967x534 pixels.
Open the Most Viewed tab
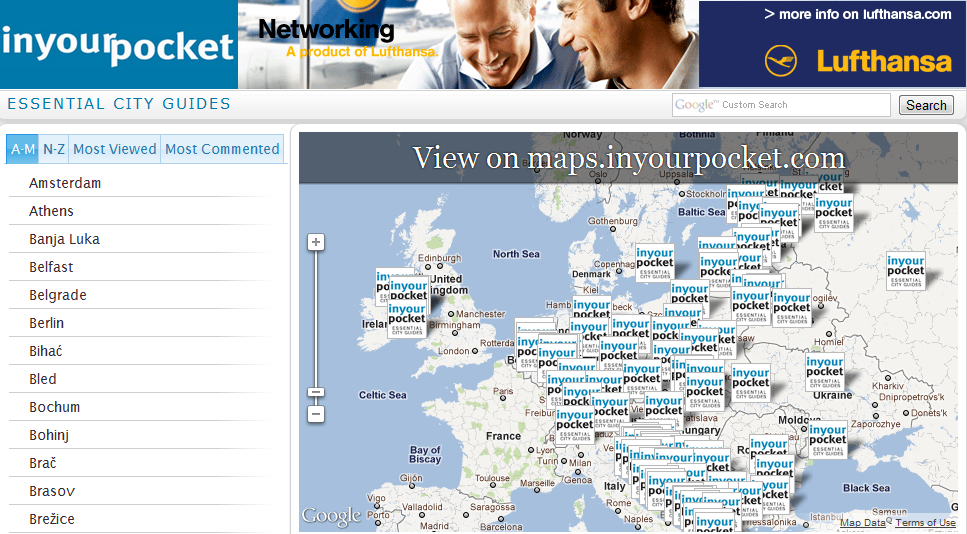click(x=115, y=149)
